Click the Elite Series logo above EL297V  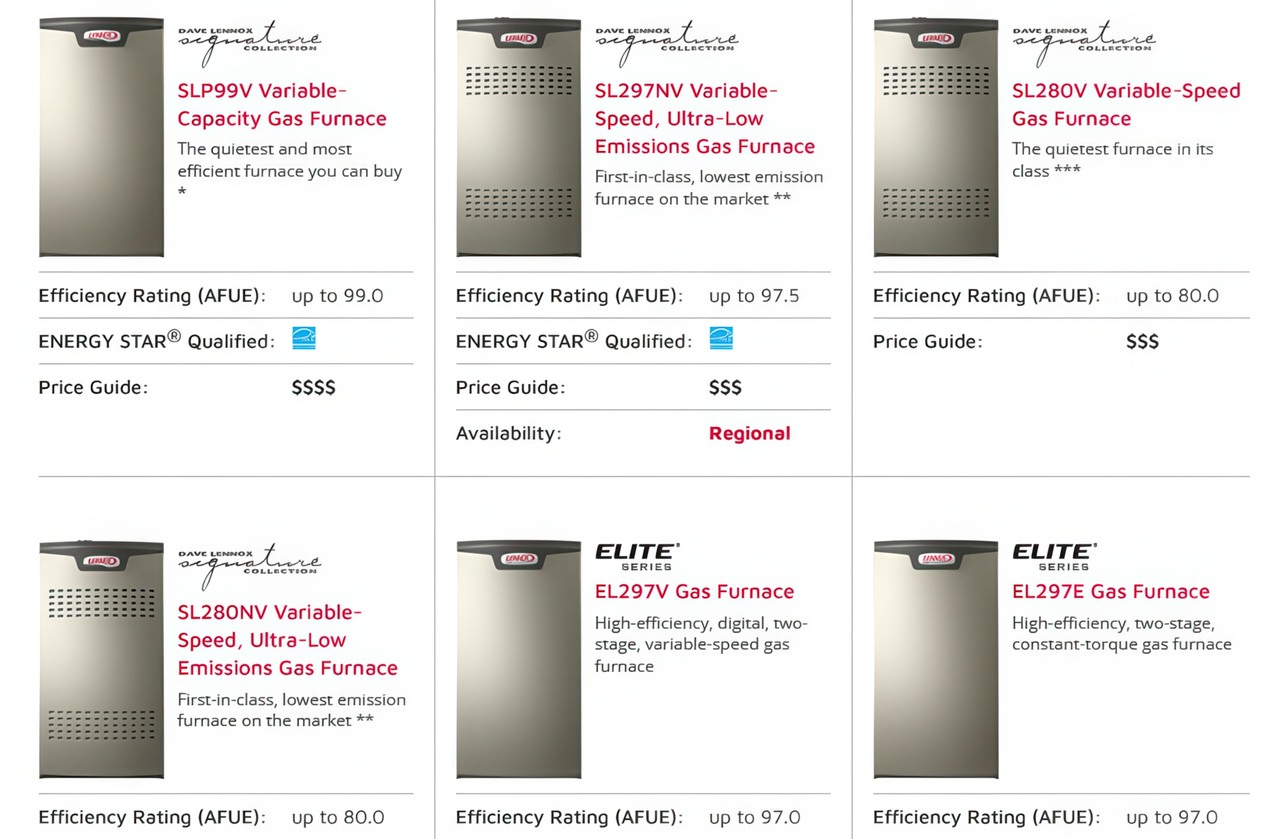(637, 557)
